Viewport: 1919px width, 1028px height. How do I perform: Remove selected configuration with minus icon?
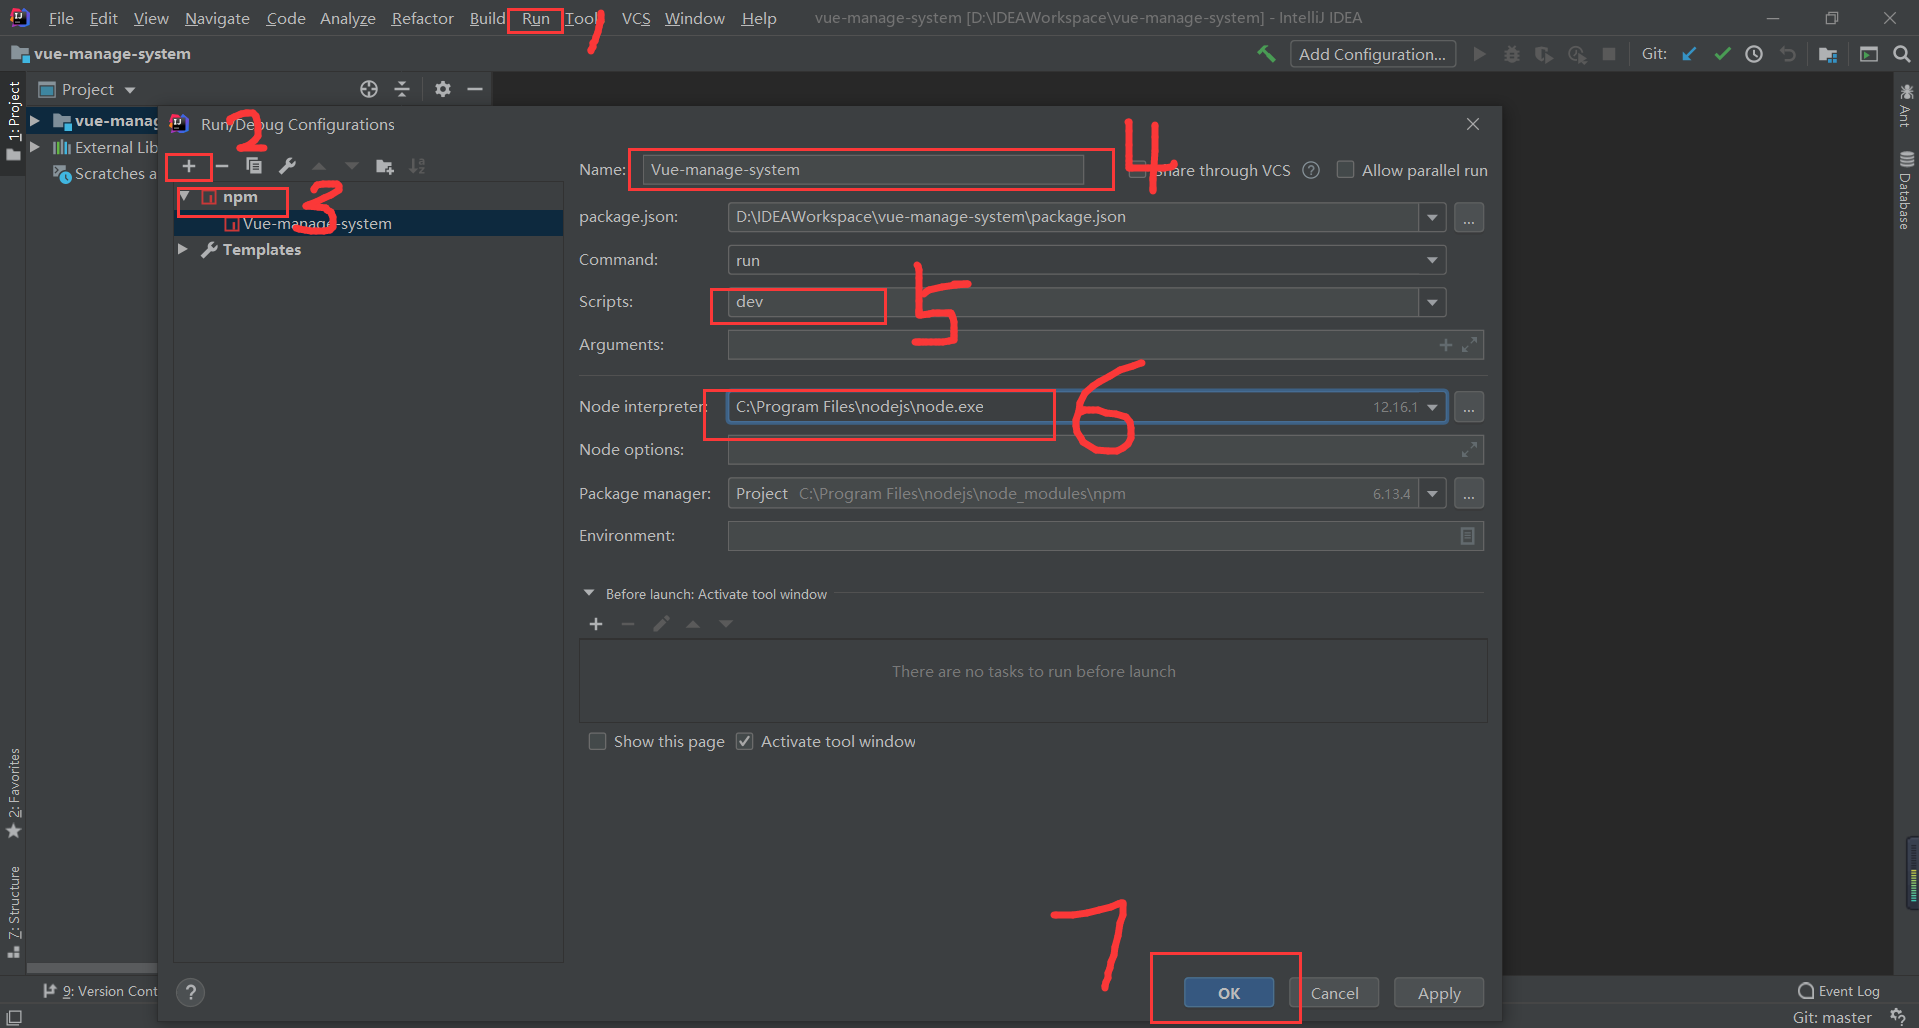222,166
